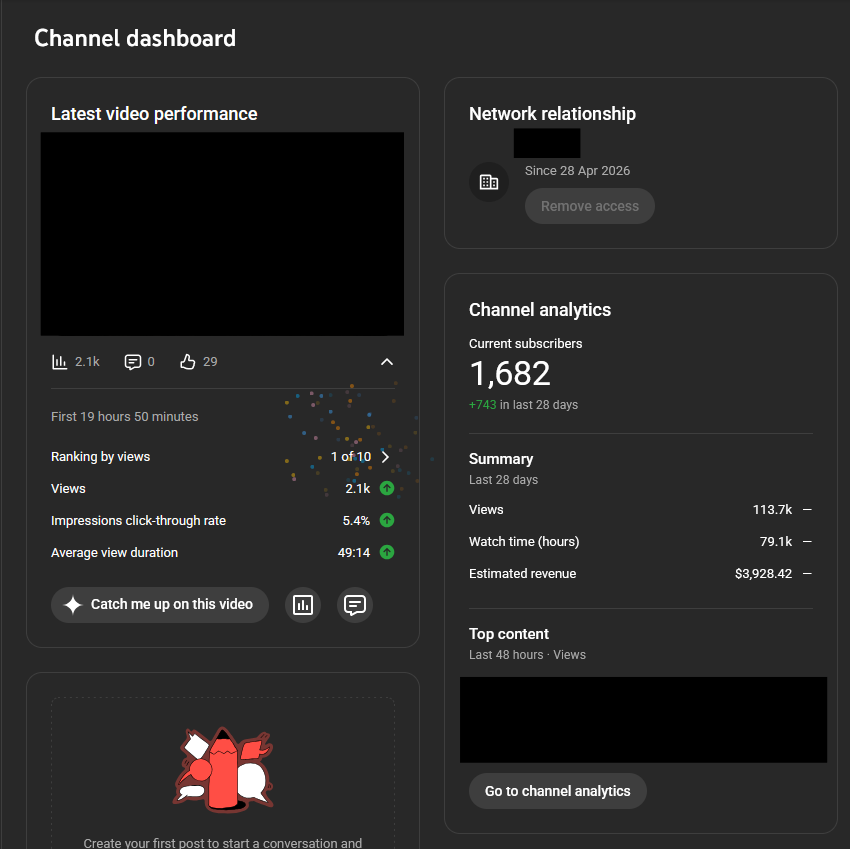Screen dimensions: 850x849
Task: Collapse the latest video performance details
Action: click(387, 362)
